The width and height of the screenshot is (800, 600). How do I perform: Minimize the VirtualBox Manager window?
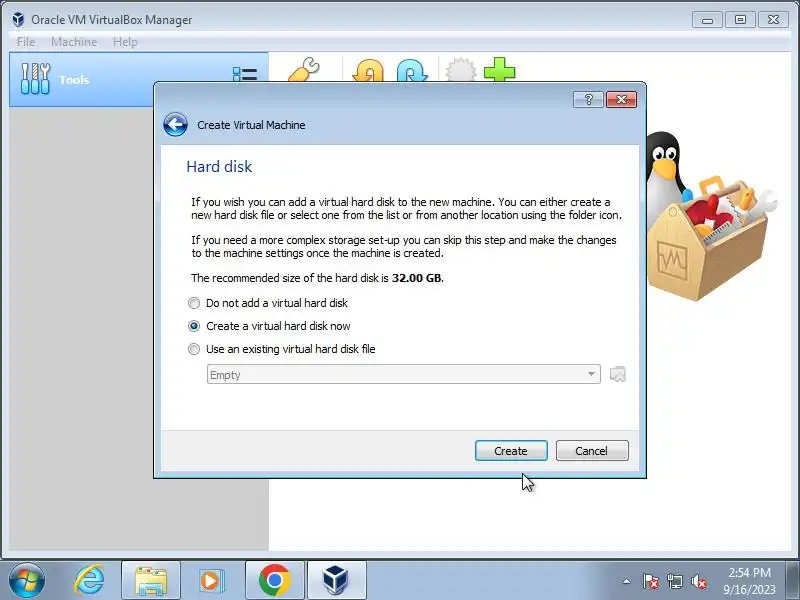707,20
